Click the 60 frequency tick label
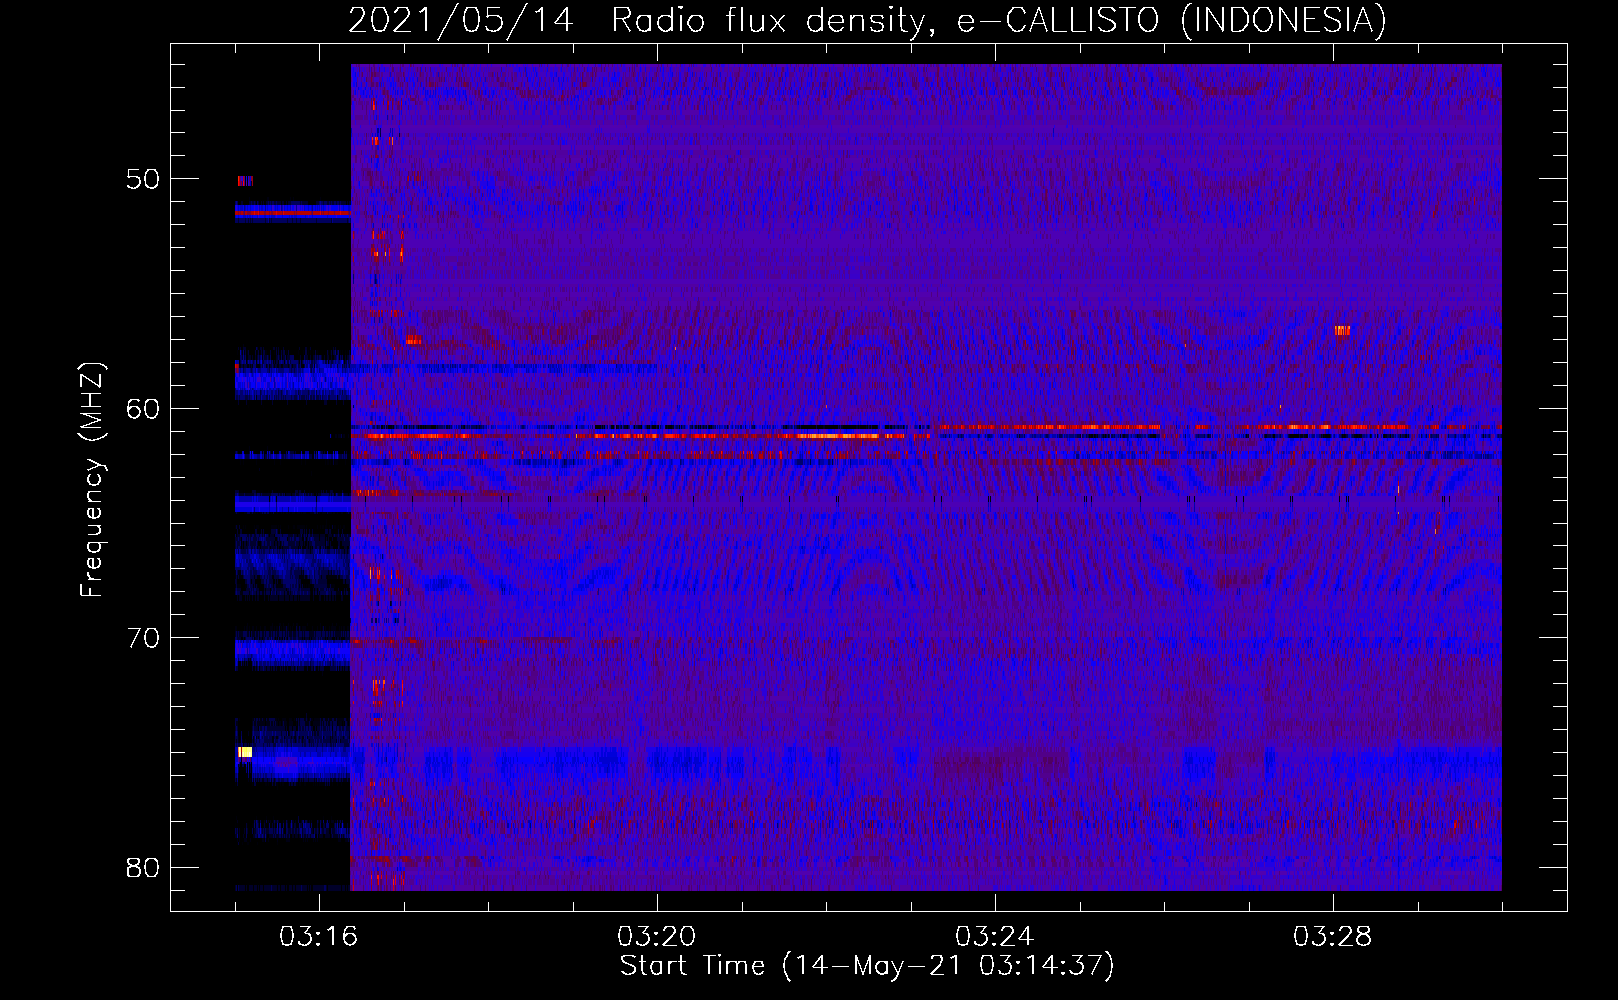Screen dimensions: 1618x1000 [143, 409]
